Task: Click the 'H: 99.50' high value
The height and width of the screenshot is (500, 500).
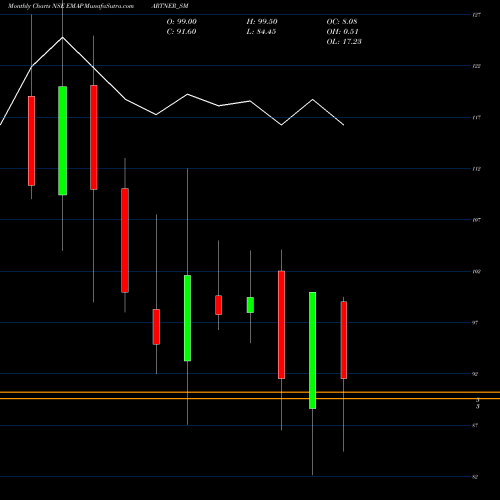Action: click(262, 21)
